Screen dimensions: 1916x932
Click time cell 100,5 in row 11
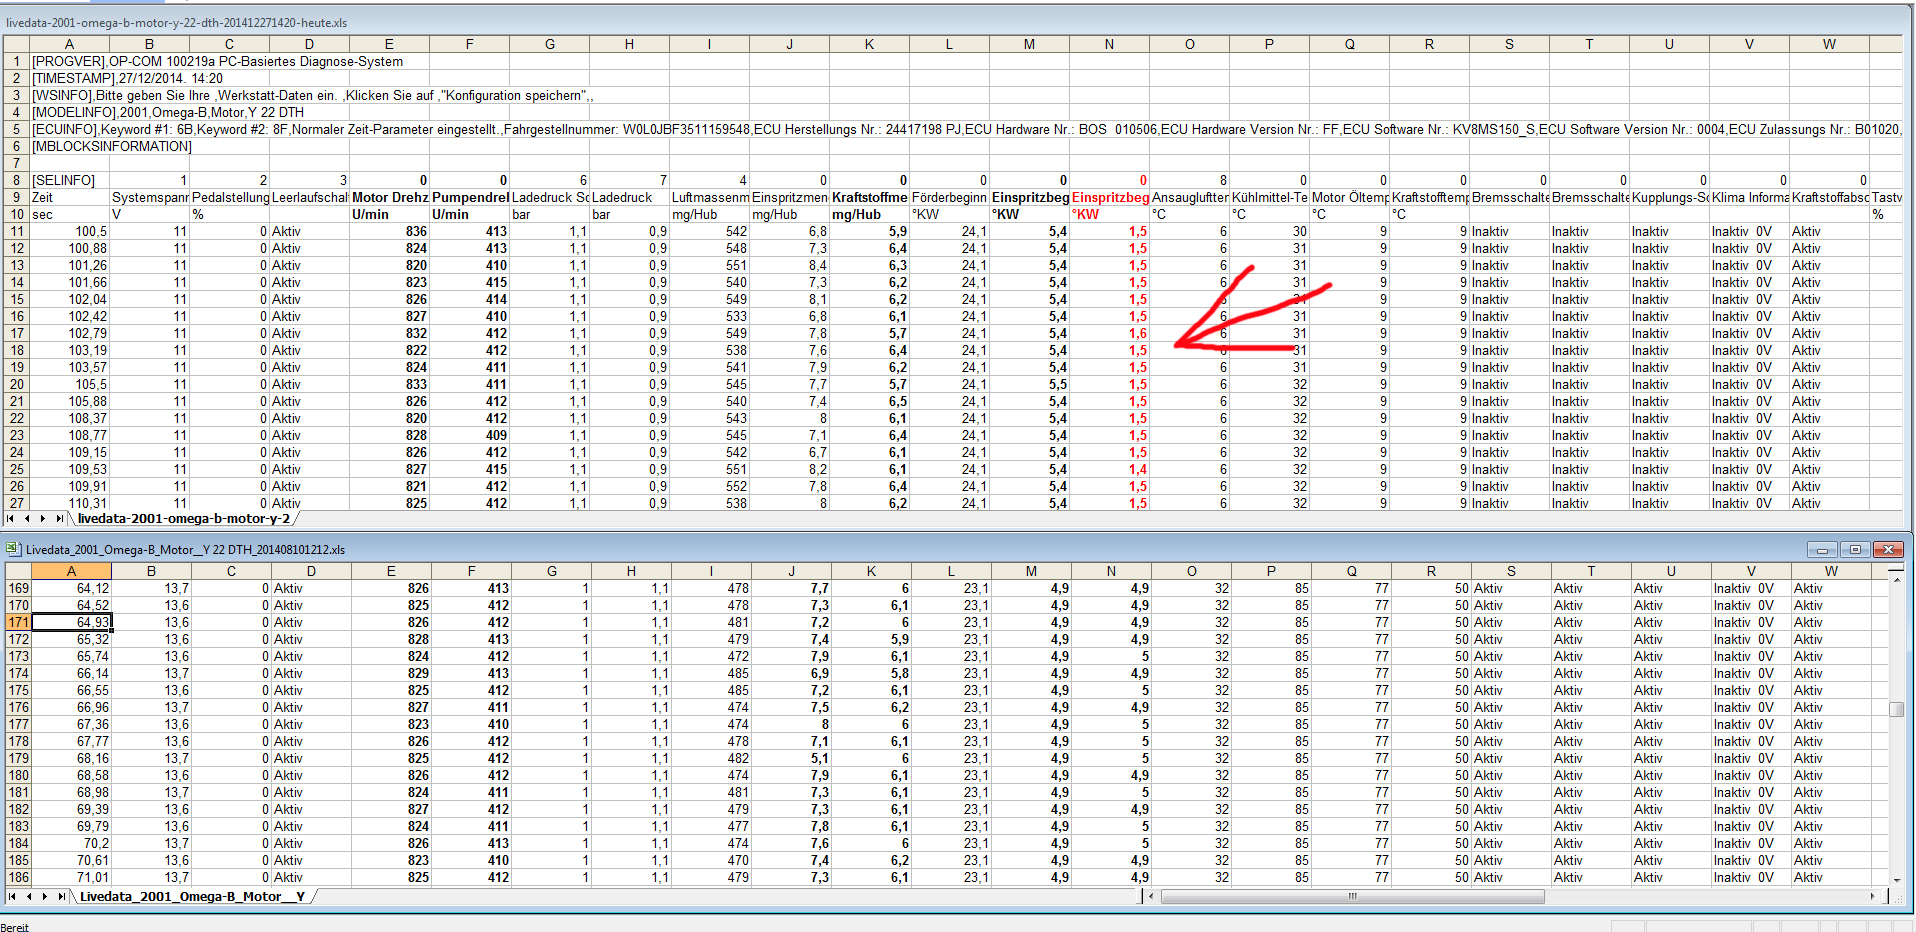click(x=70, y=231)
